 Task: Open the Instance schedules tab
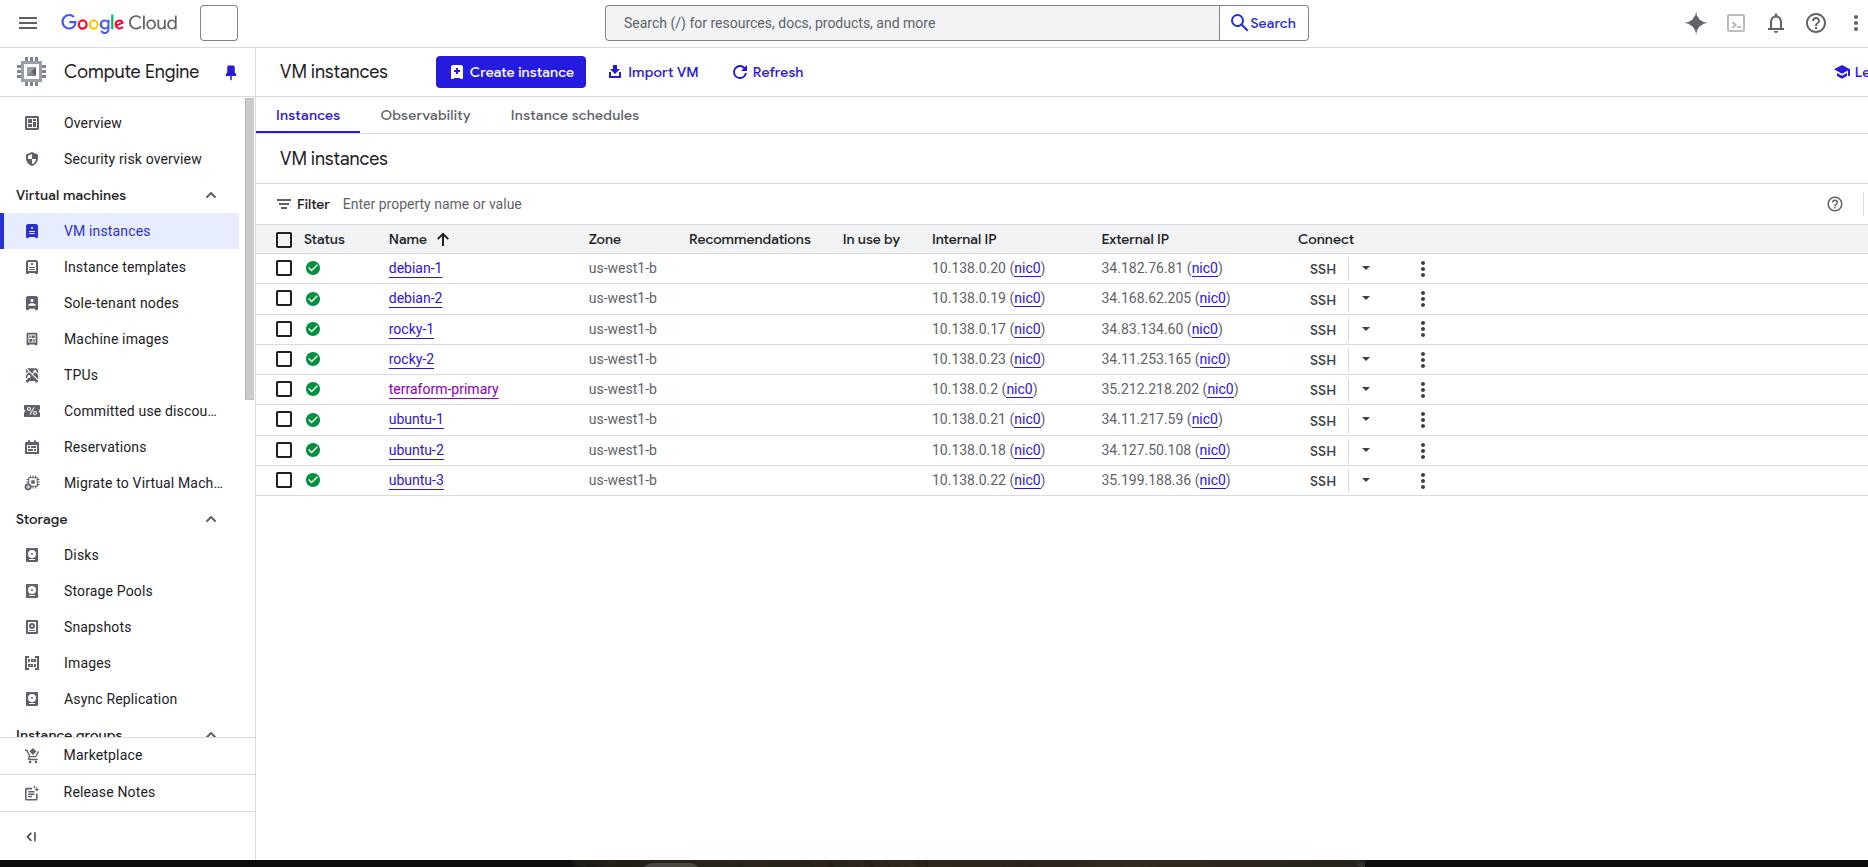click(574, 115)
